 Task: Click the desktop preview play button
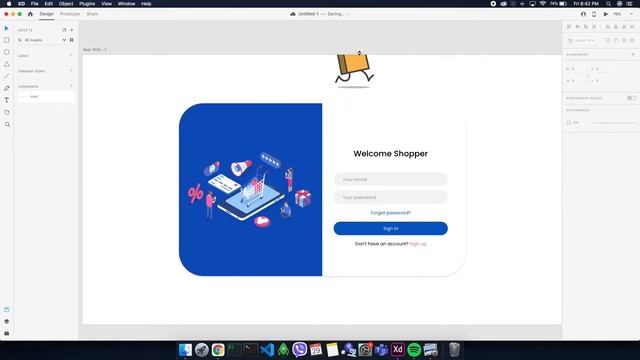[x=606, y=14]
